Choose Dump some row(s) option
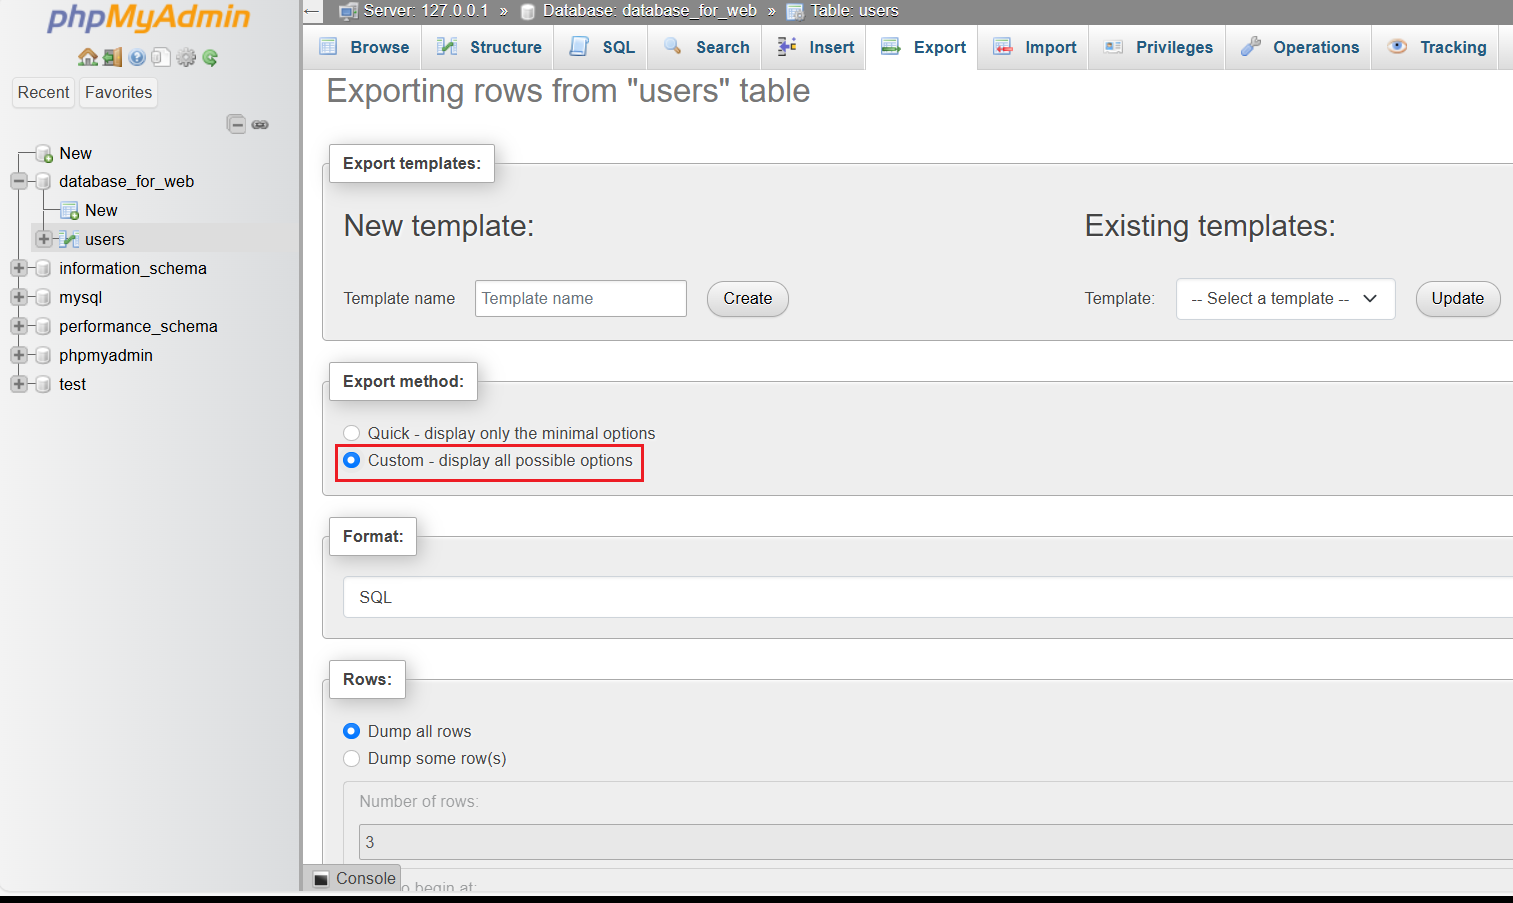The image size is (1513, 903). click(x=352, y=758)
